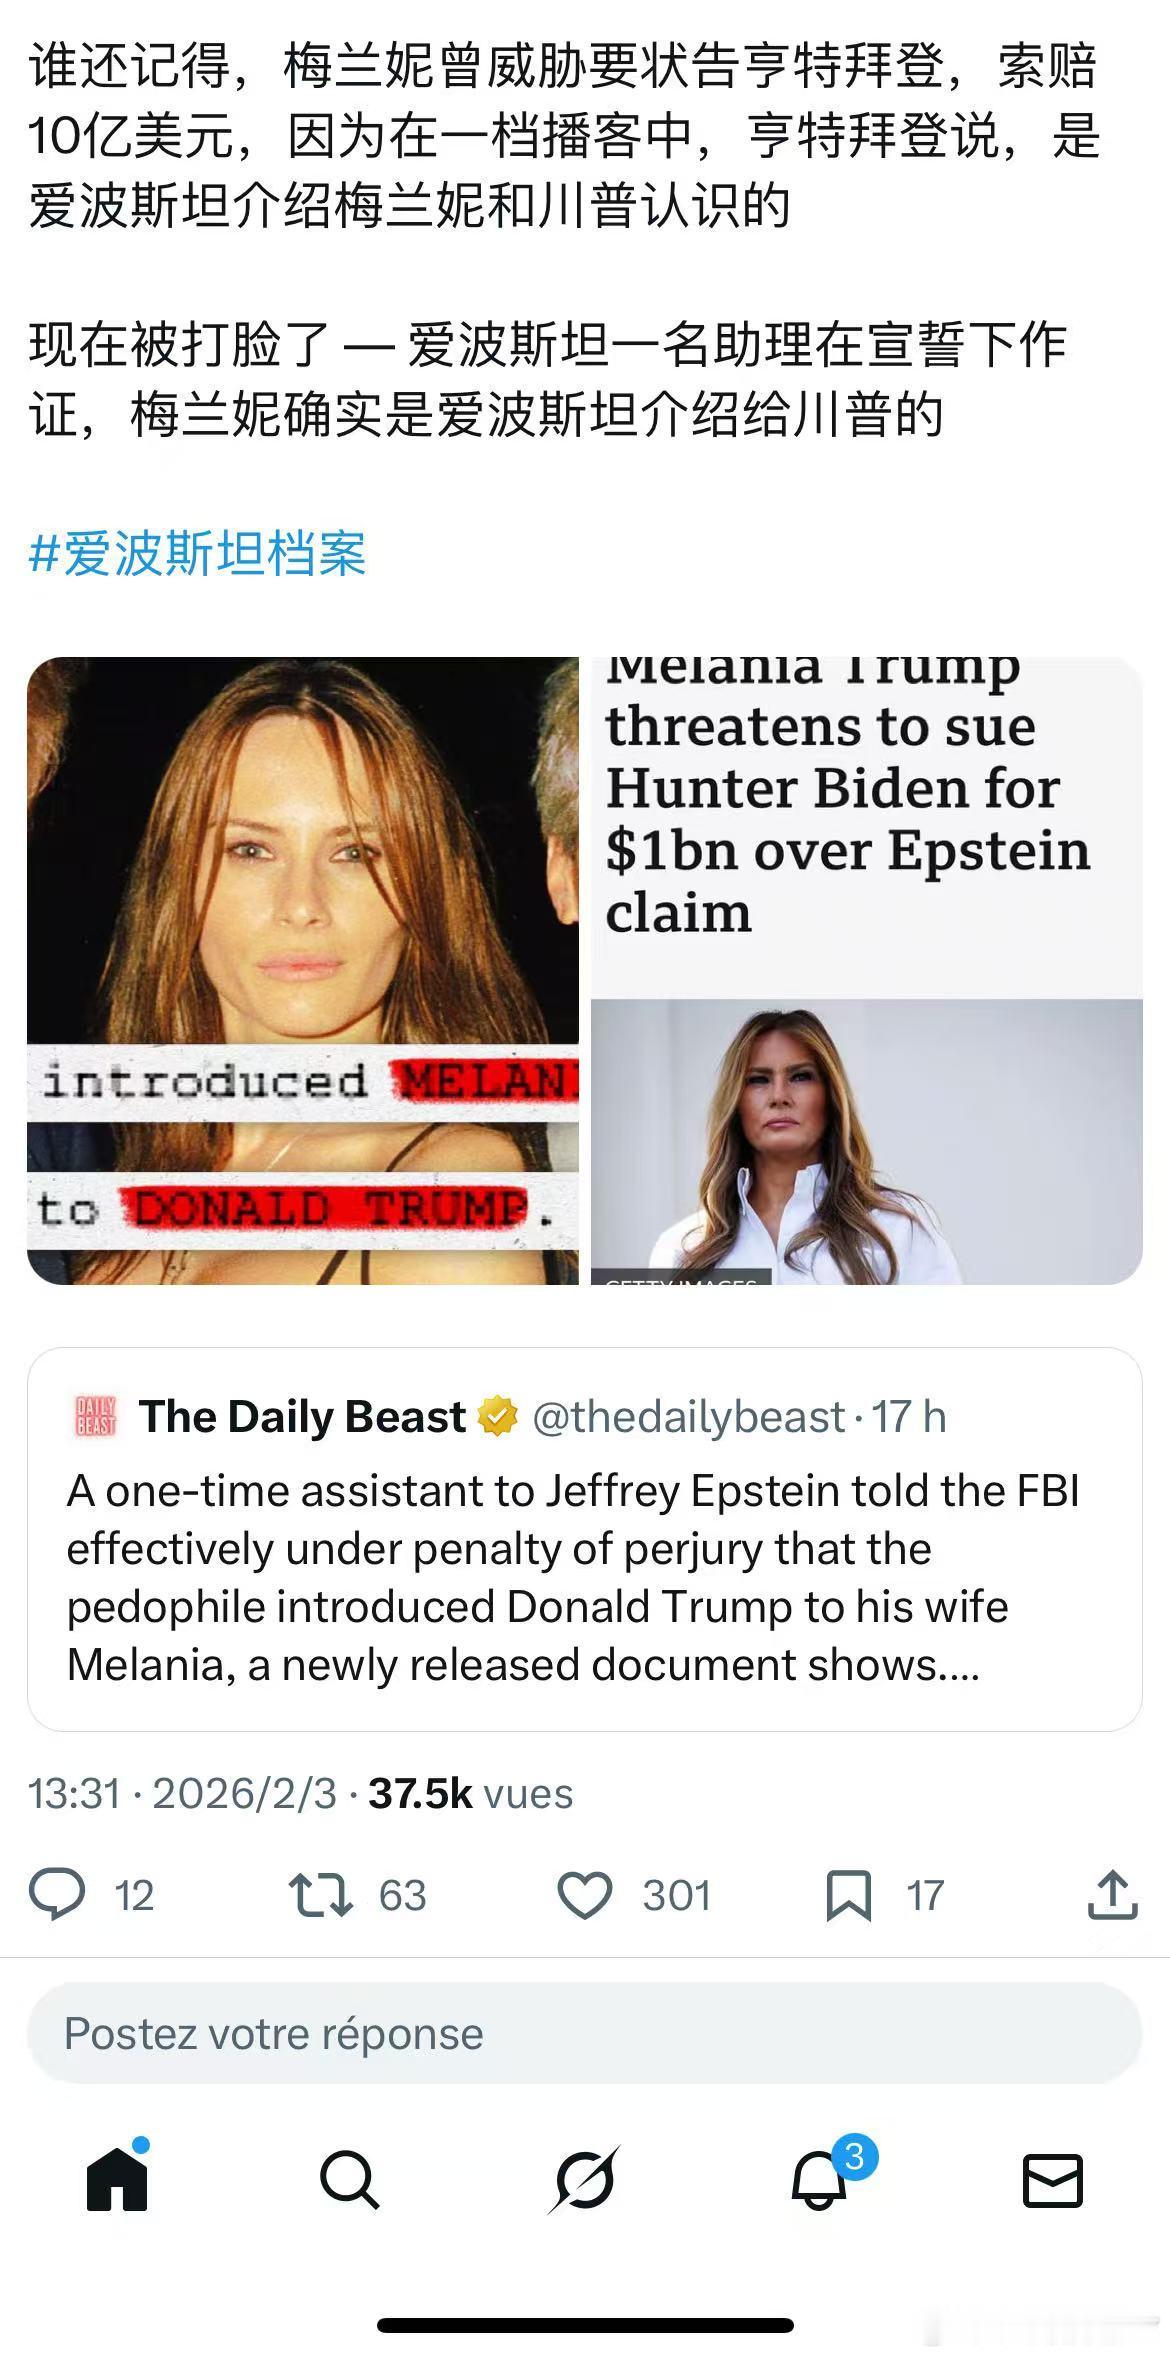The image size is (1170, 2357).
Task: Tap the gold verified badge
Action: click(498, 1416)
